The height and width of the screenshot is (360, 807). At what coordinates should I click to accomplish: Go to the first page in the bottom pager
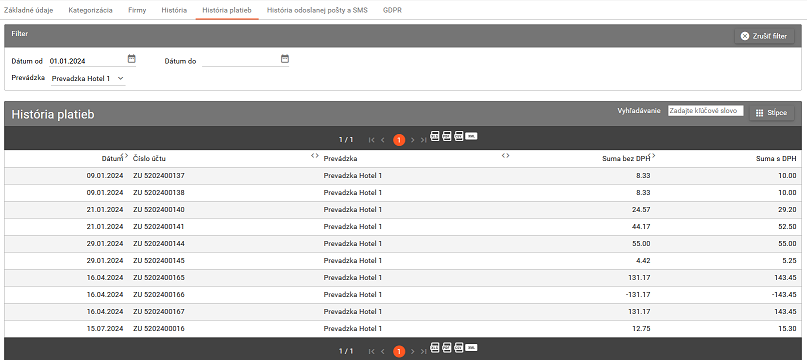372,351
